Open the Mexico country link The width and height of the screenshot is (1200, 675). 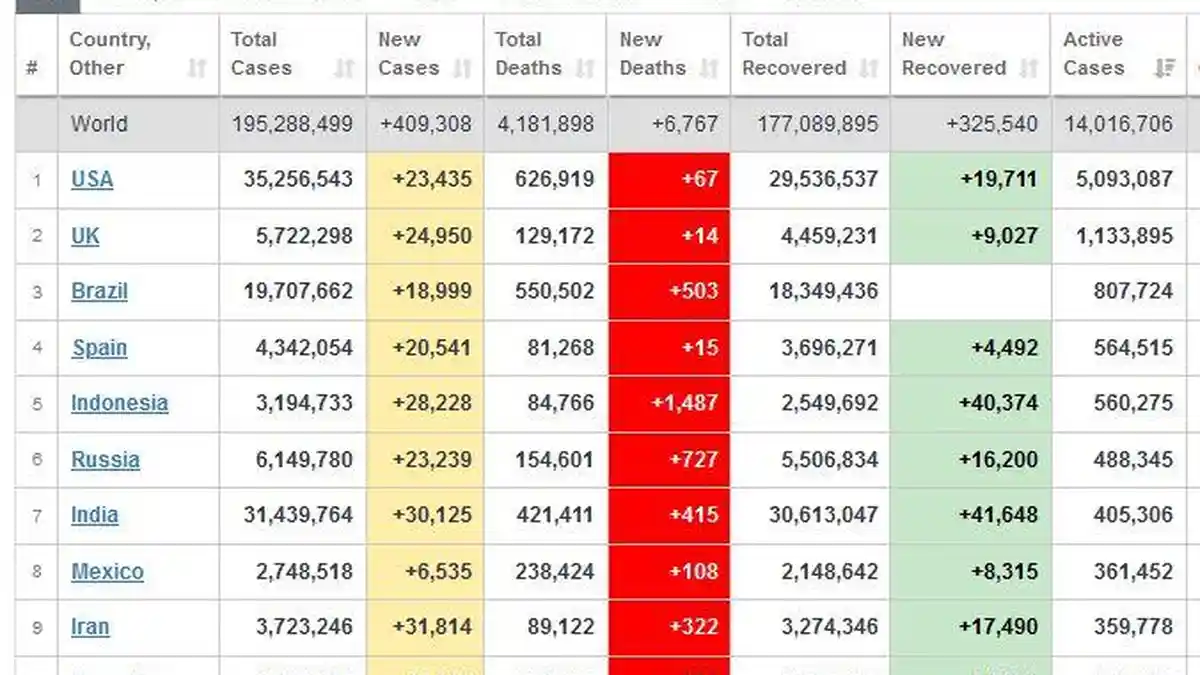(107, 572)
